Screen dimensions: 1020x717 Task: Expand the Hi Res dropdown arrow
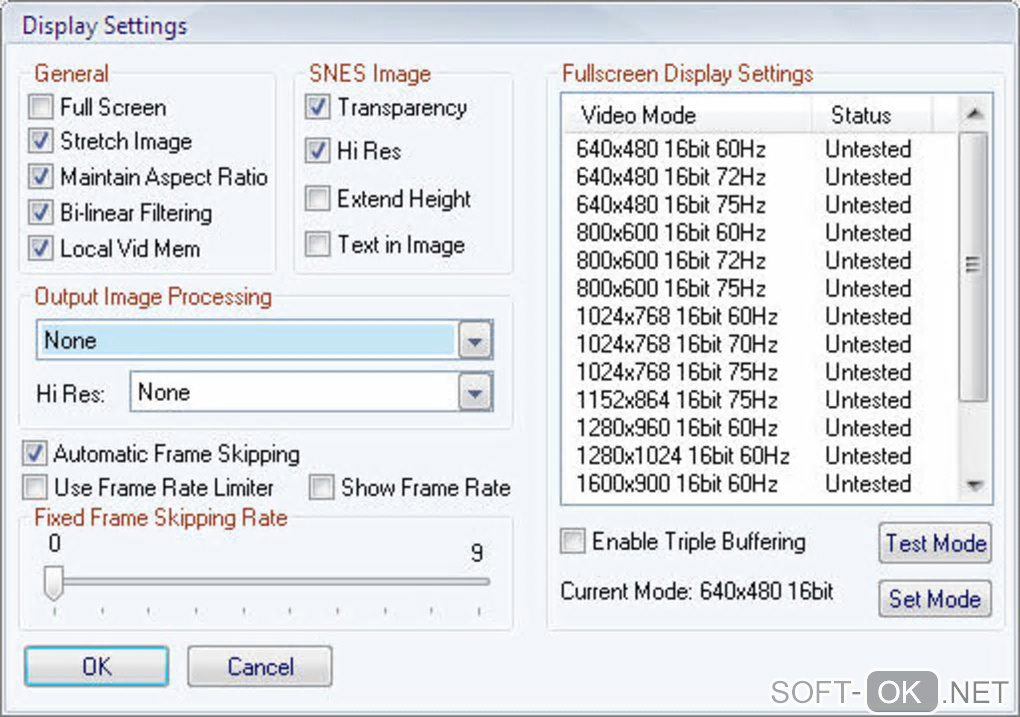476,394
